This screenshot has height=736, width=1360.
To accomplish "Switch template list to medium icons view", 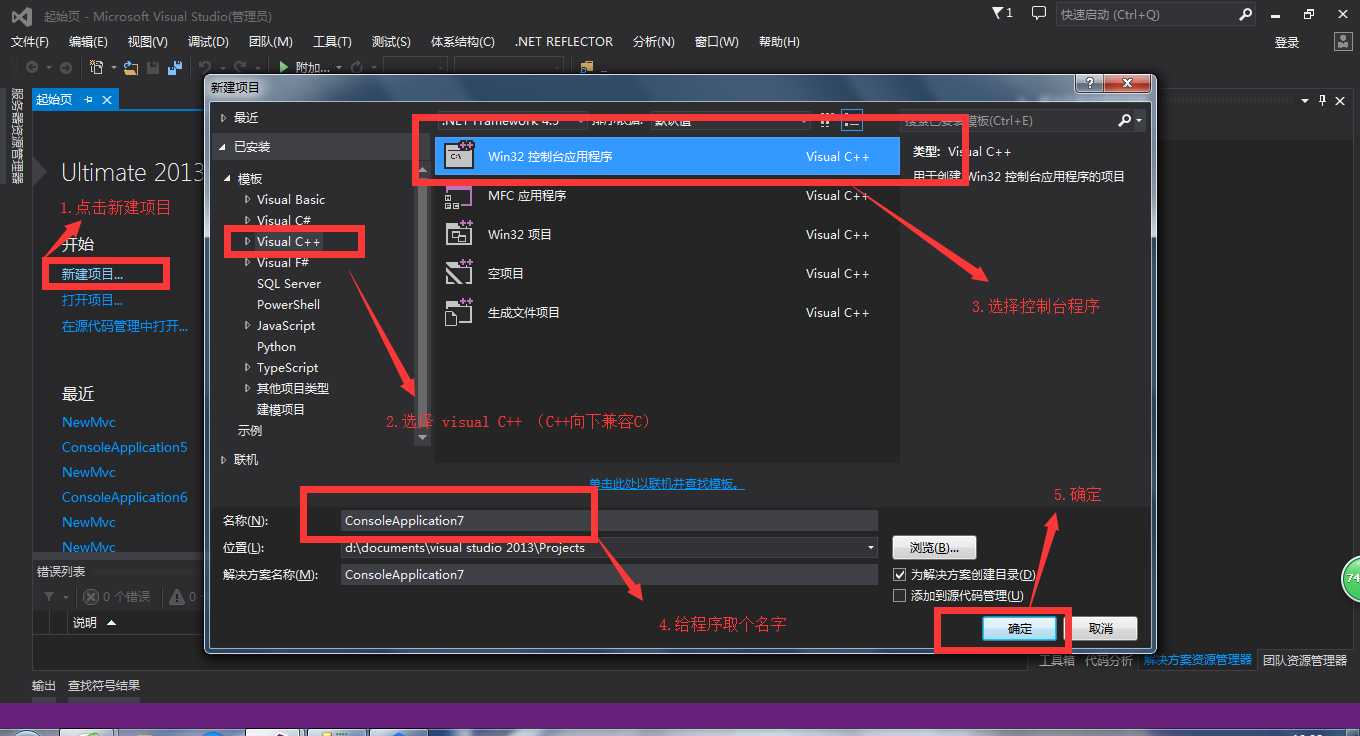I will click(851, 120).
